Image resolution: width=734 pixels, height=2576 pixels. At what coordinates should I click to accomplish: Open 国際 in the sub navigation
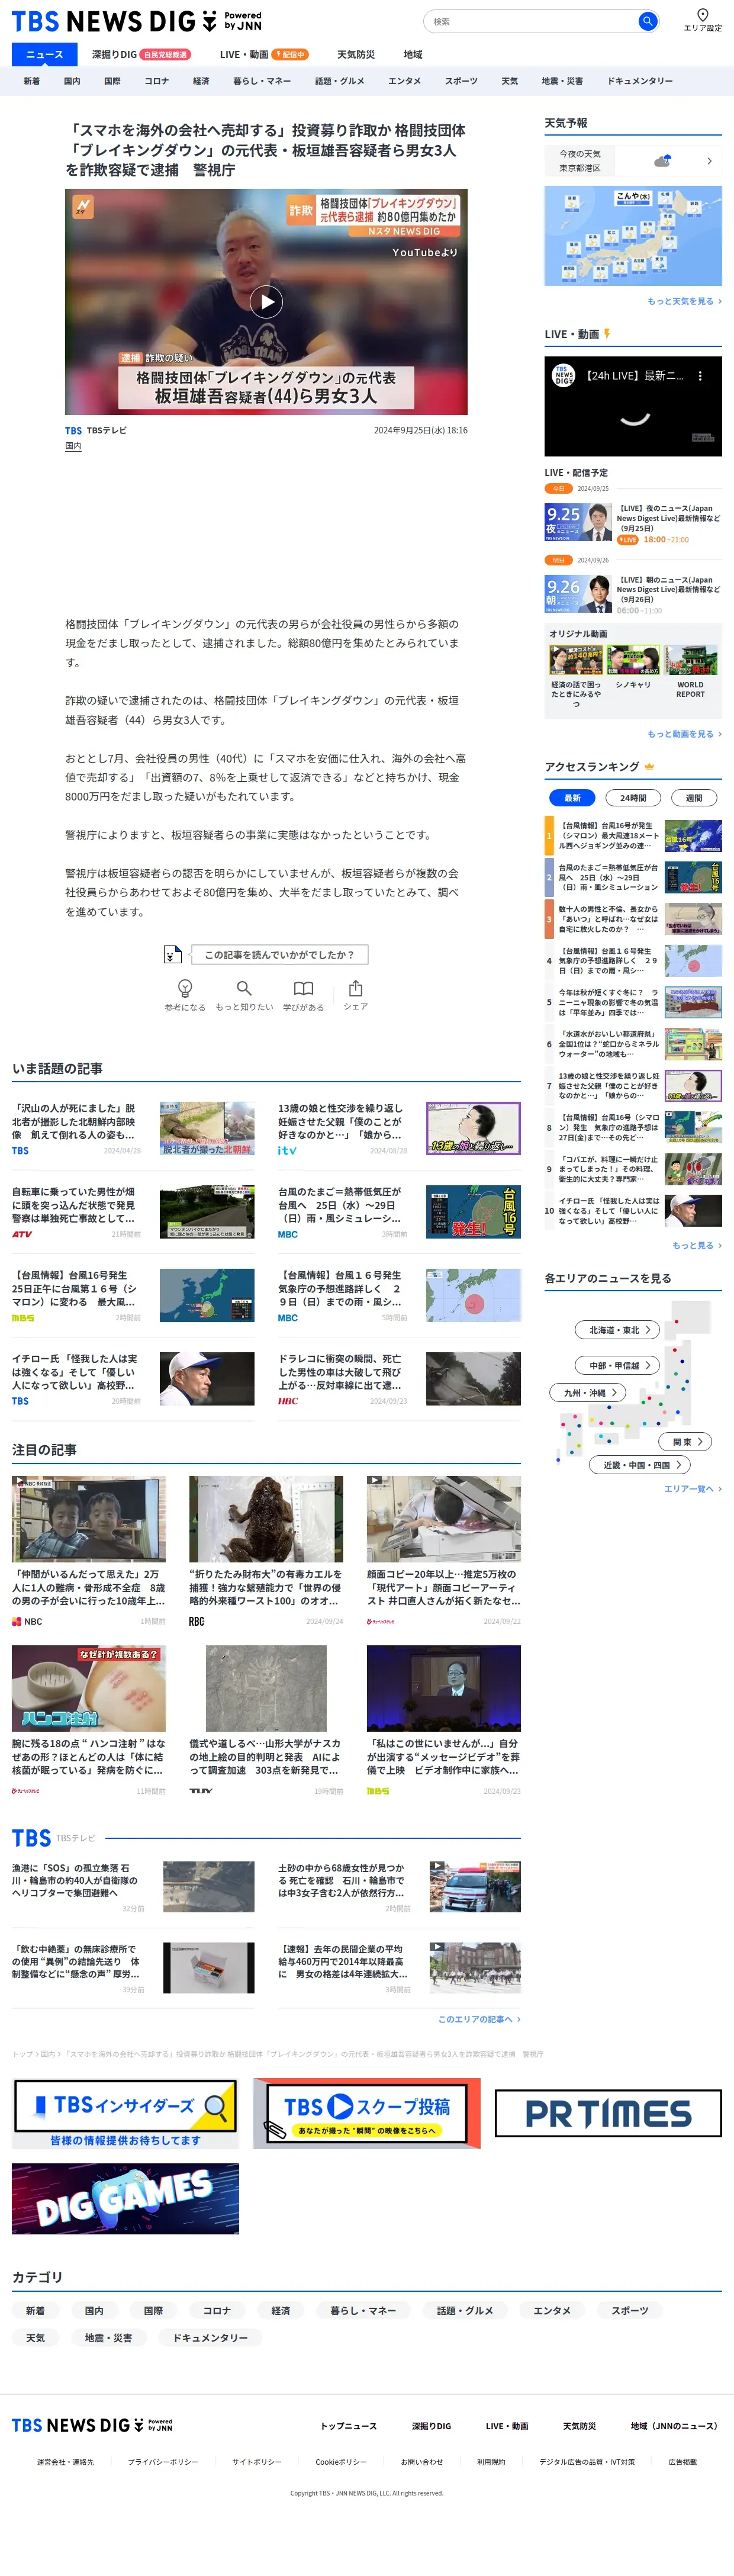pos(112,81)
